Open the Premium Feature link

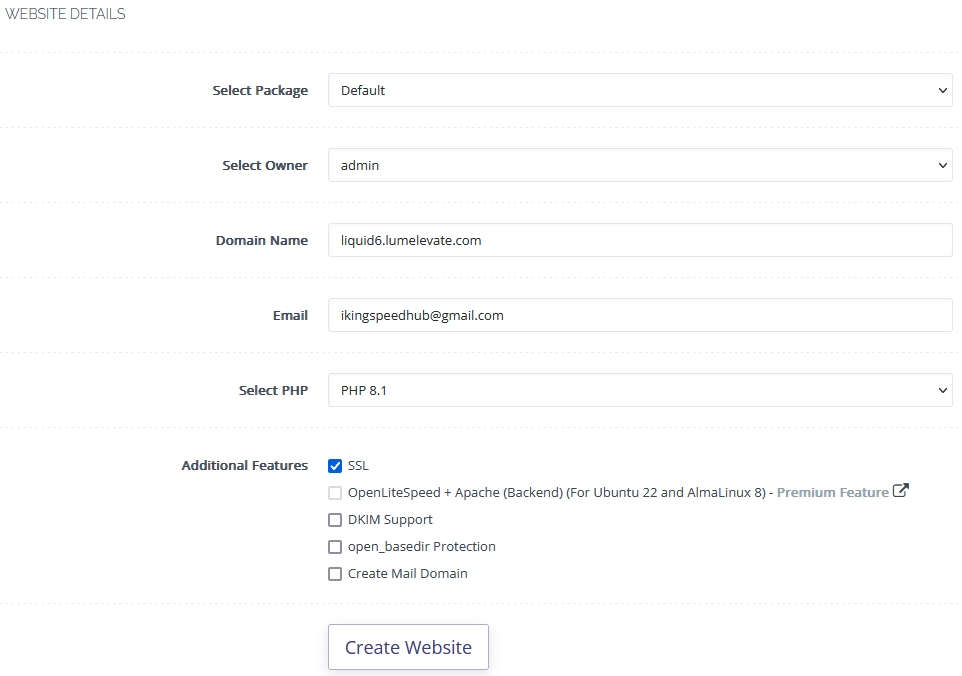click(x=832, y=492)
